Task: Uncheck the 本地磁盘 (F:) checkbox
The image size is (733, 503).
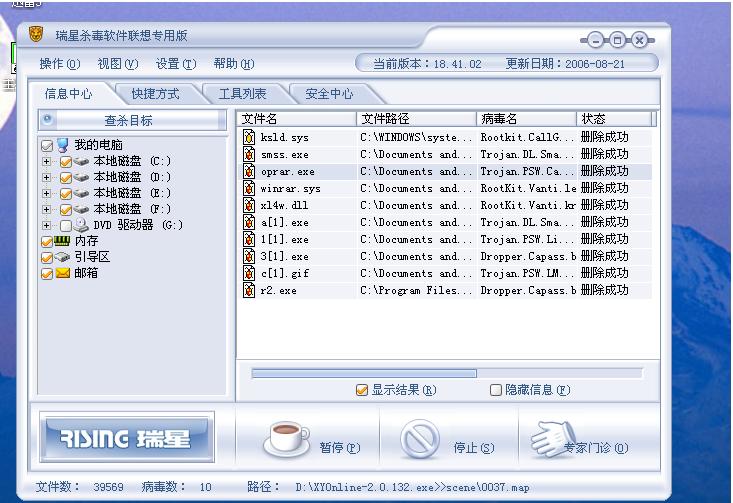Action: pos(65,209)
